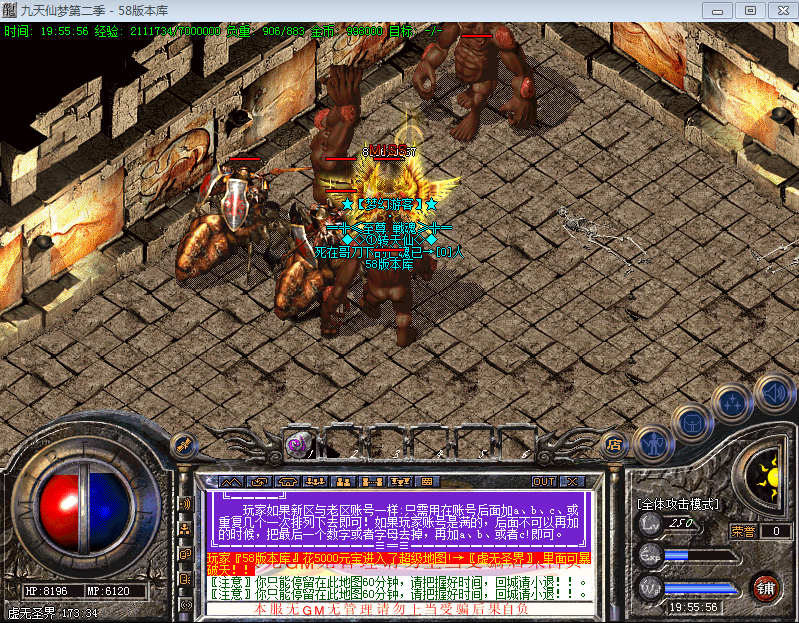Select empty quick belt slot 4
This screenshot has width=799, height=623.
[x=431, y=444]
